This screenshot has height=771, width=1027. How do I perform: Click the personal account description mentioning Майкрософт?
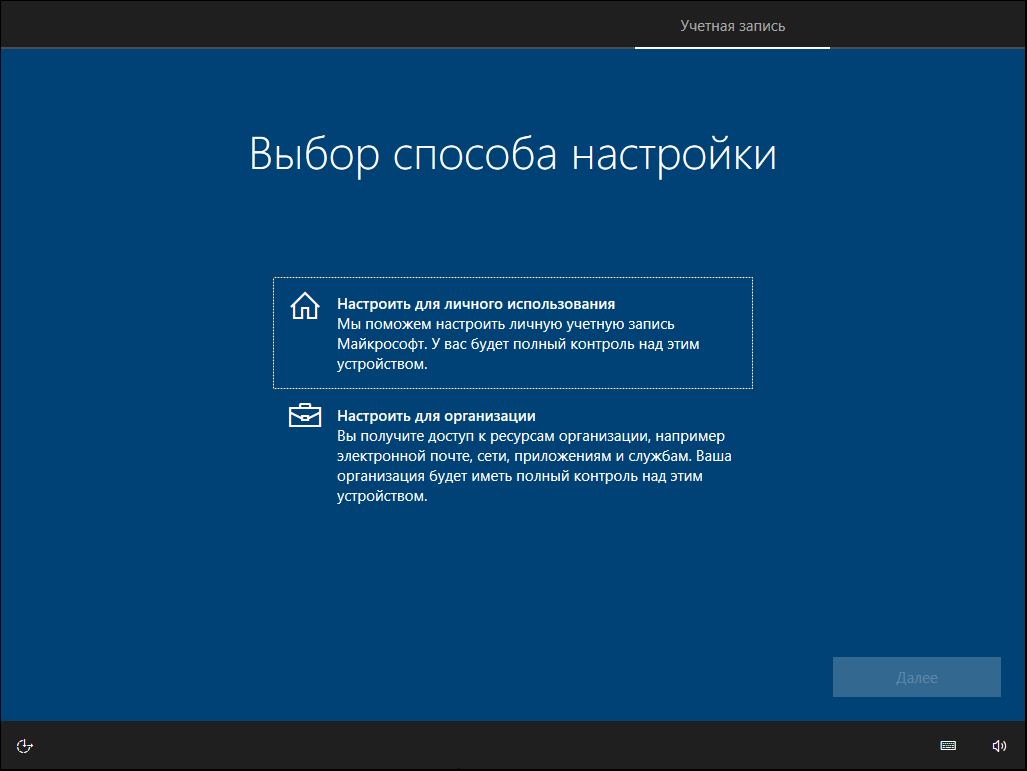tap(518, 344)
